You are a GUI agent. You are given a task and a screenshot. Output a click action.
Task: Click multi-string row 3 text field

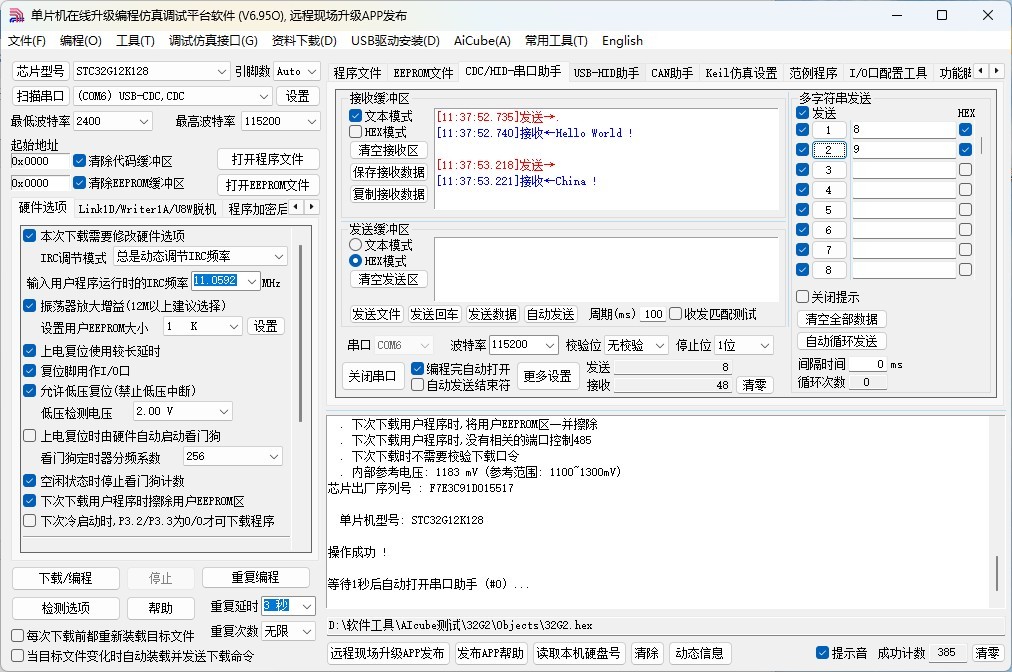(x=903, y=170)
